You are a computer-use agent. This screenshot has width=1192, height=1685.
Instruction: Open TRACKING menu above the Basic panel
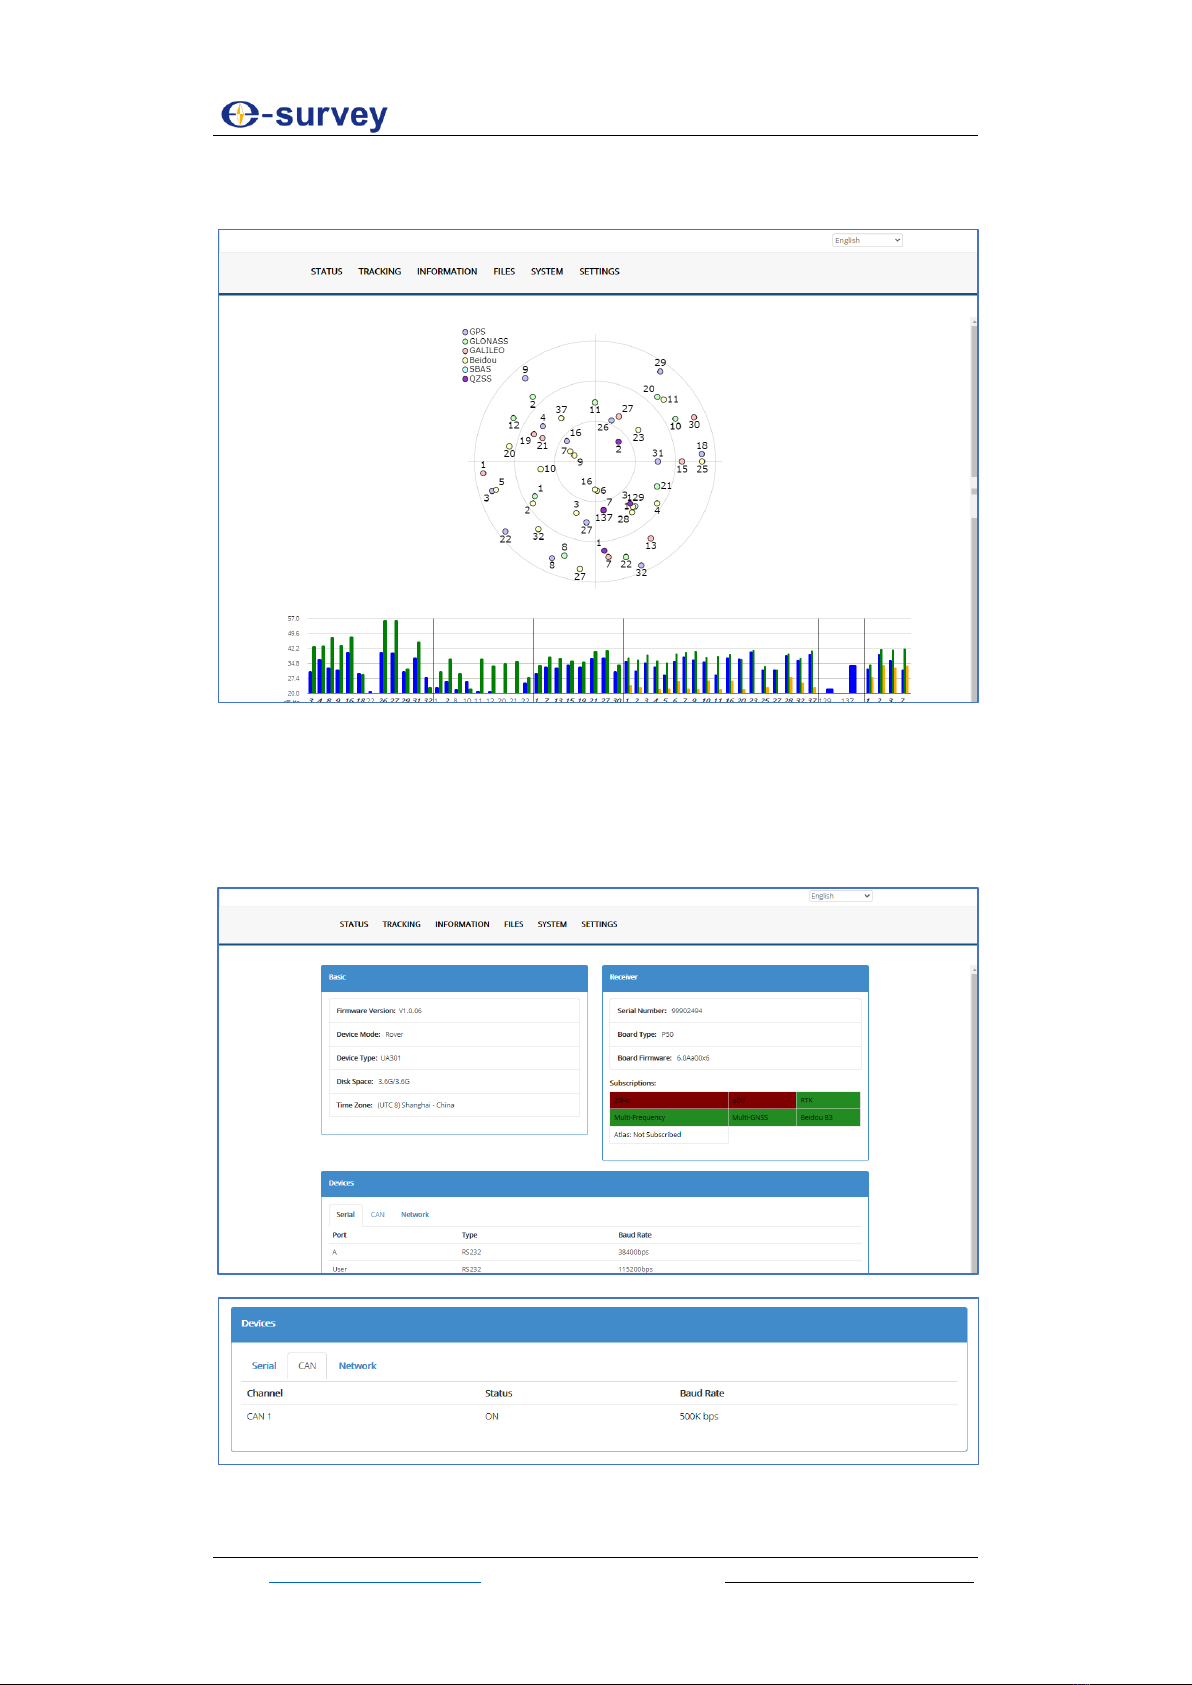(401, 925)
